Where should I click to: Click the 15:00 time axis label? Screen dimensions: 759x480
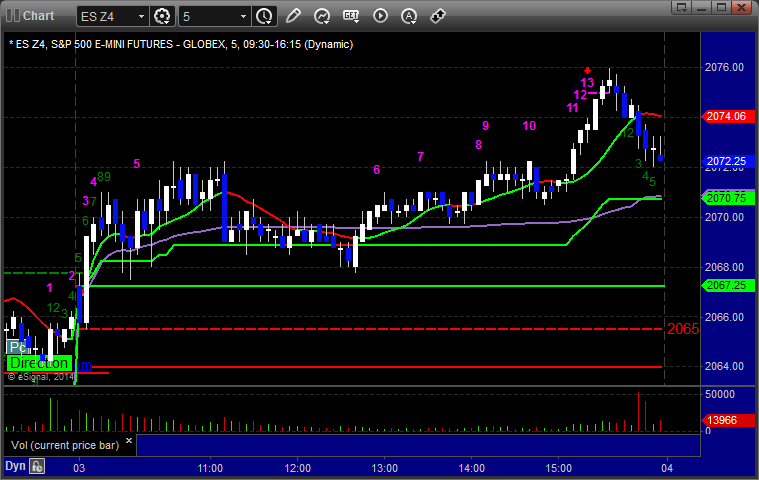[x=559, y=468]
